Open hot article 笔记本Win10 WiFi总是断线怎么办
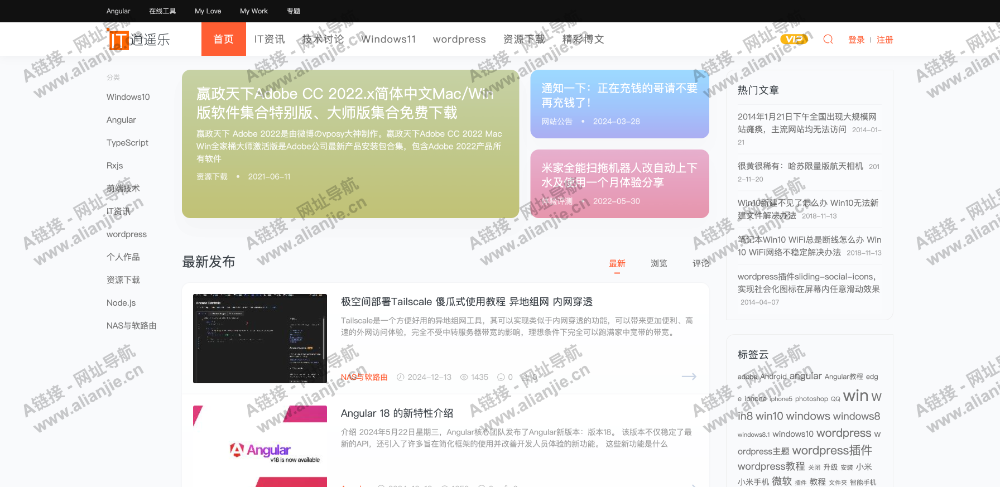The width and height of the screenshot is (1000, 487). (x=809, y=246)
